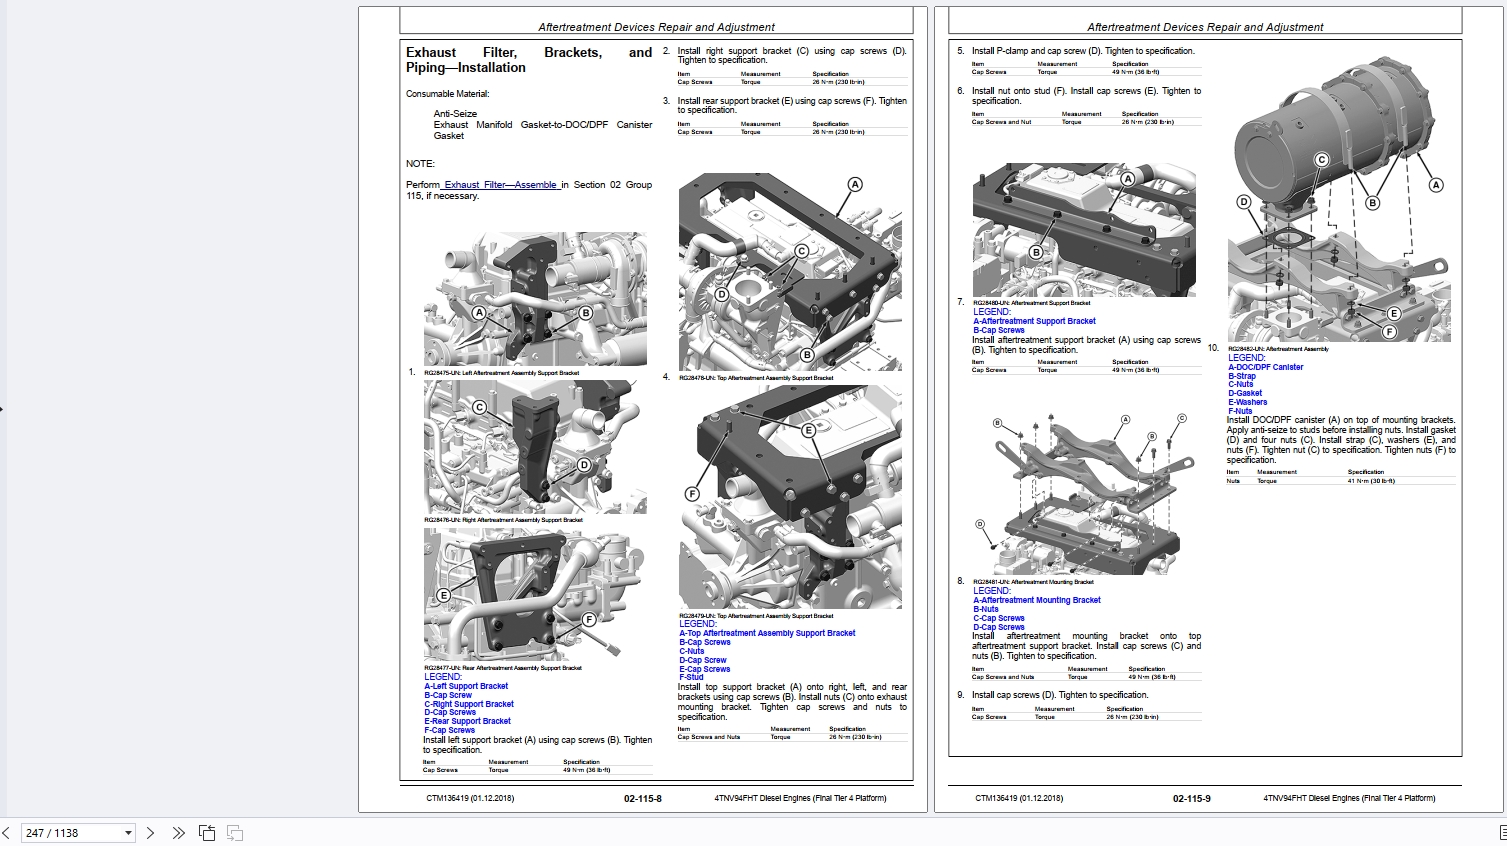
Task: Select the E-Washers legend link
Action: click(x=1246, y=401)
